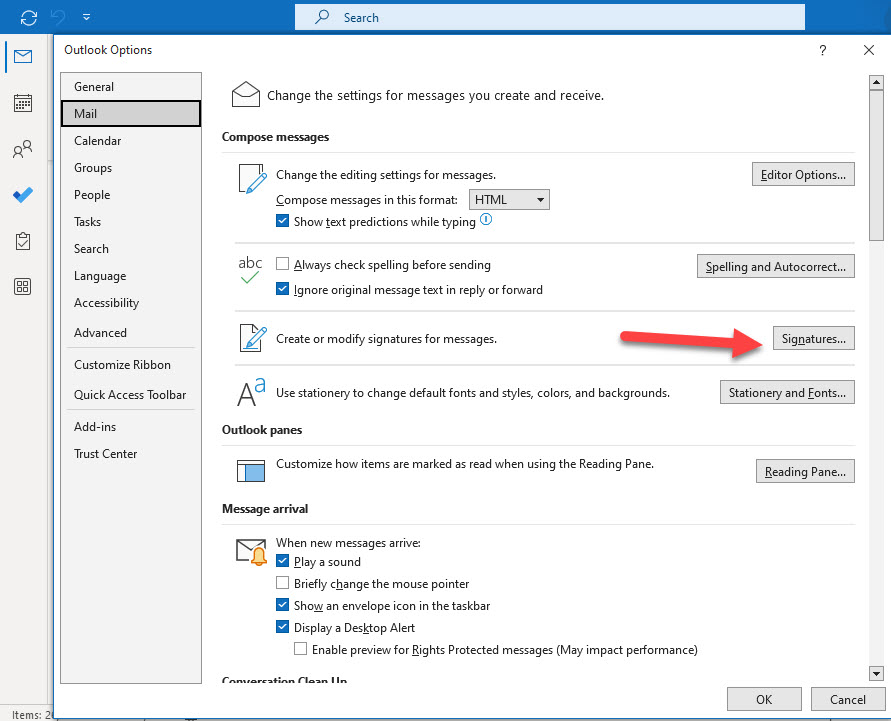Image resolution: width=891 pixels, height=721 pixels.
Task: Open the Trust Center category
Action: (131, 454)
